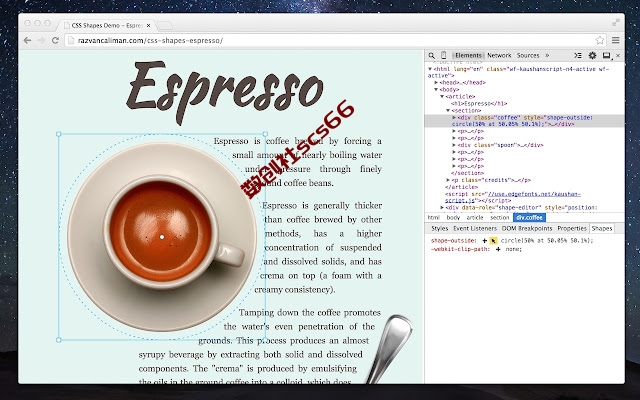Expand the p class credits node
This screenshot has width=640, height=400.
point(448,180)
